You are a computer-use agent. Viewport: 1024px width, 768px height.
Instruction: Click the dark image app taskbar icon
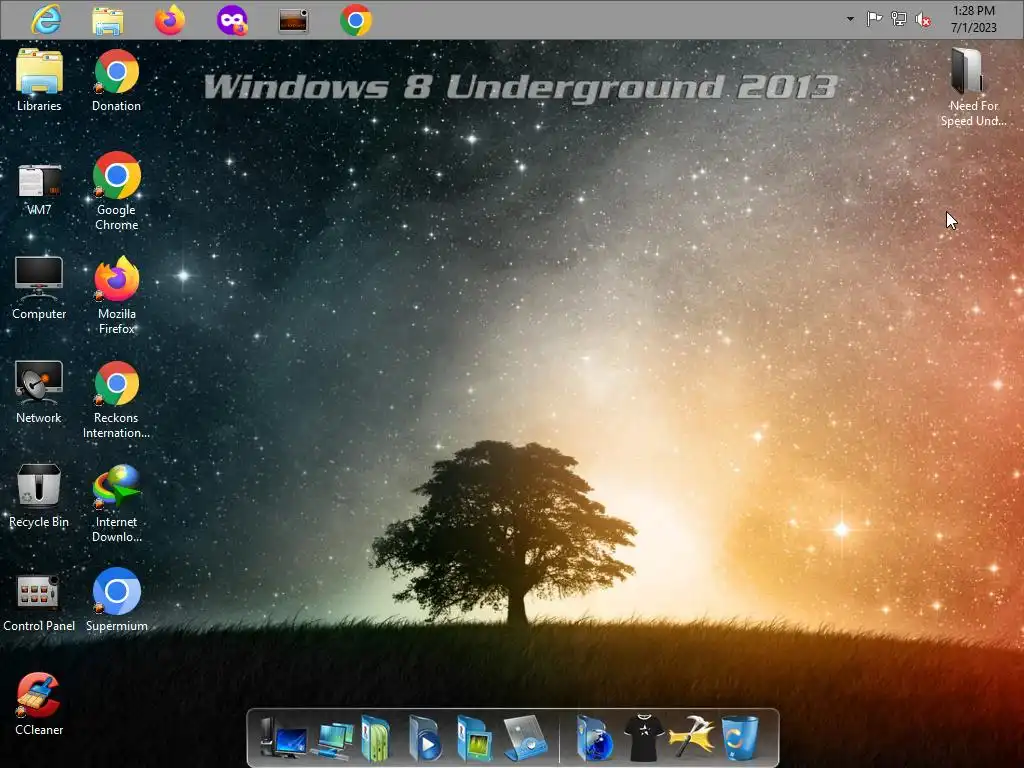[293, 20]
